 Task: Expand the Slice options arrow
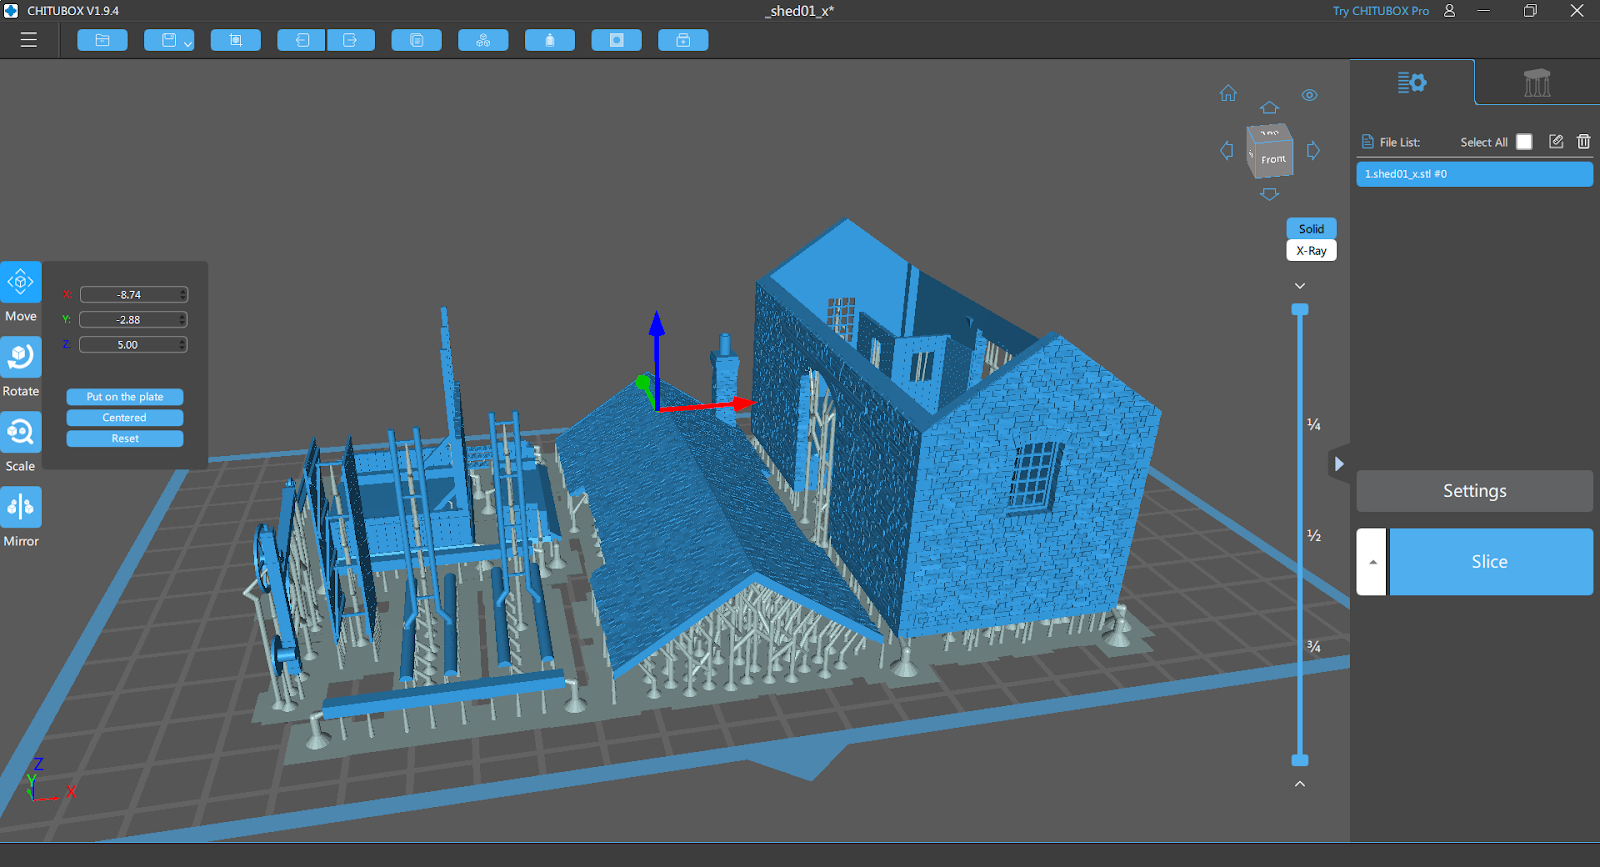coord(1372,562)
